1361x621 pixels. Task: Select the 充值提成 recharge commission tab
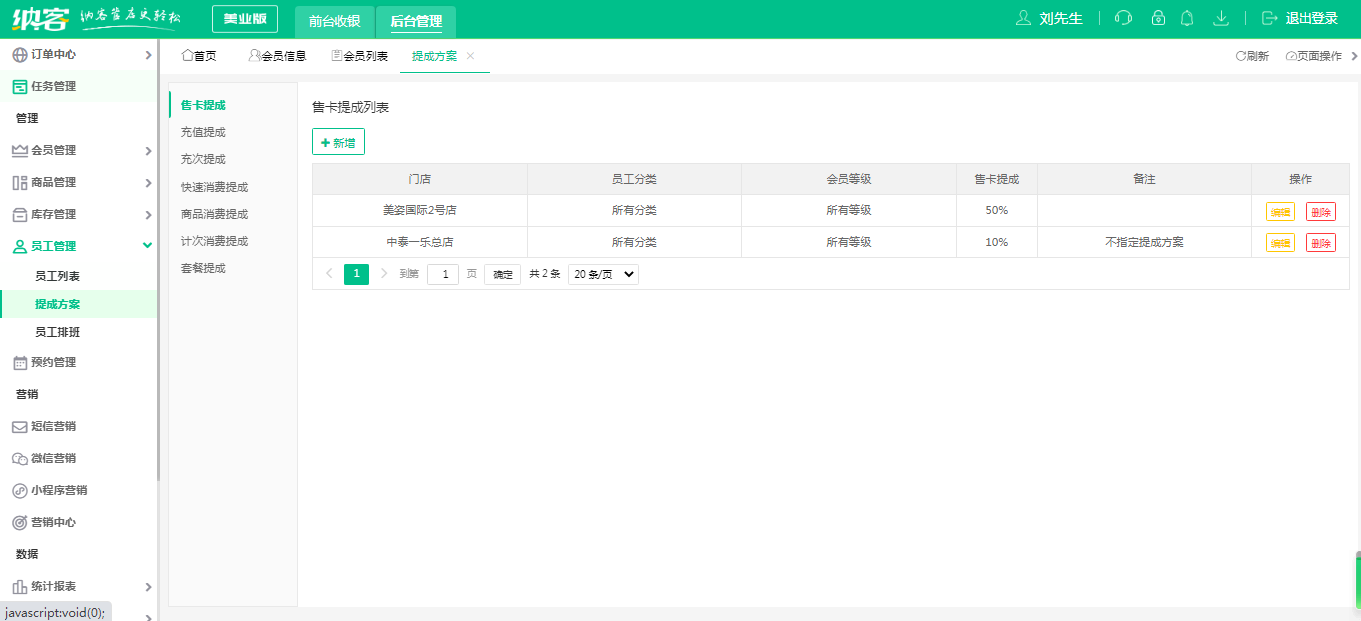tap(204, 131)
